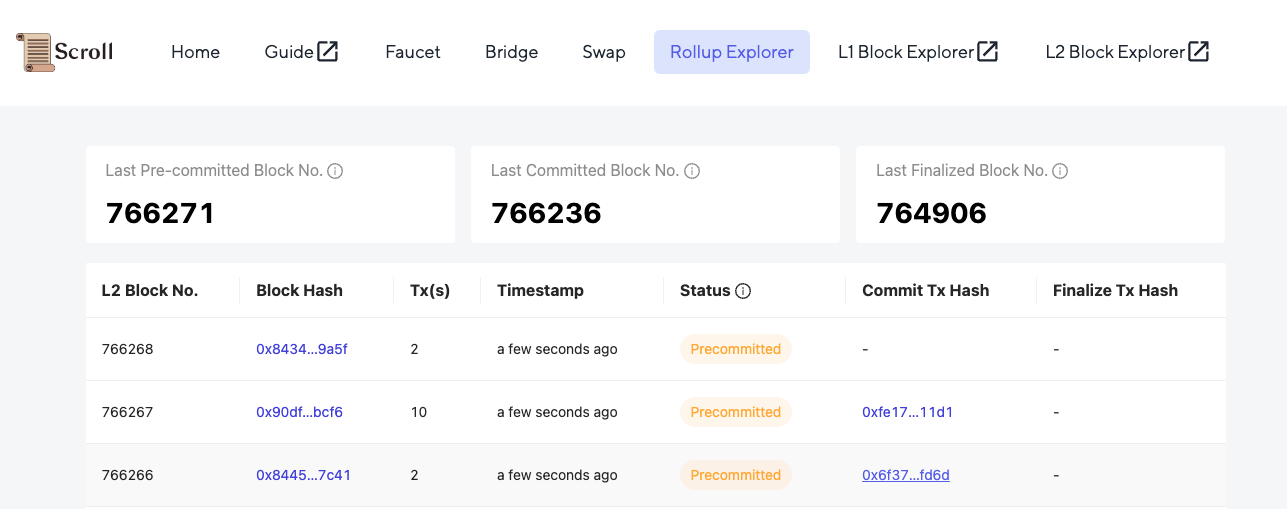
Task: Click external link icon beside L2 Block Explorer
Action: click(x=1199, y=51)
